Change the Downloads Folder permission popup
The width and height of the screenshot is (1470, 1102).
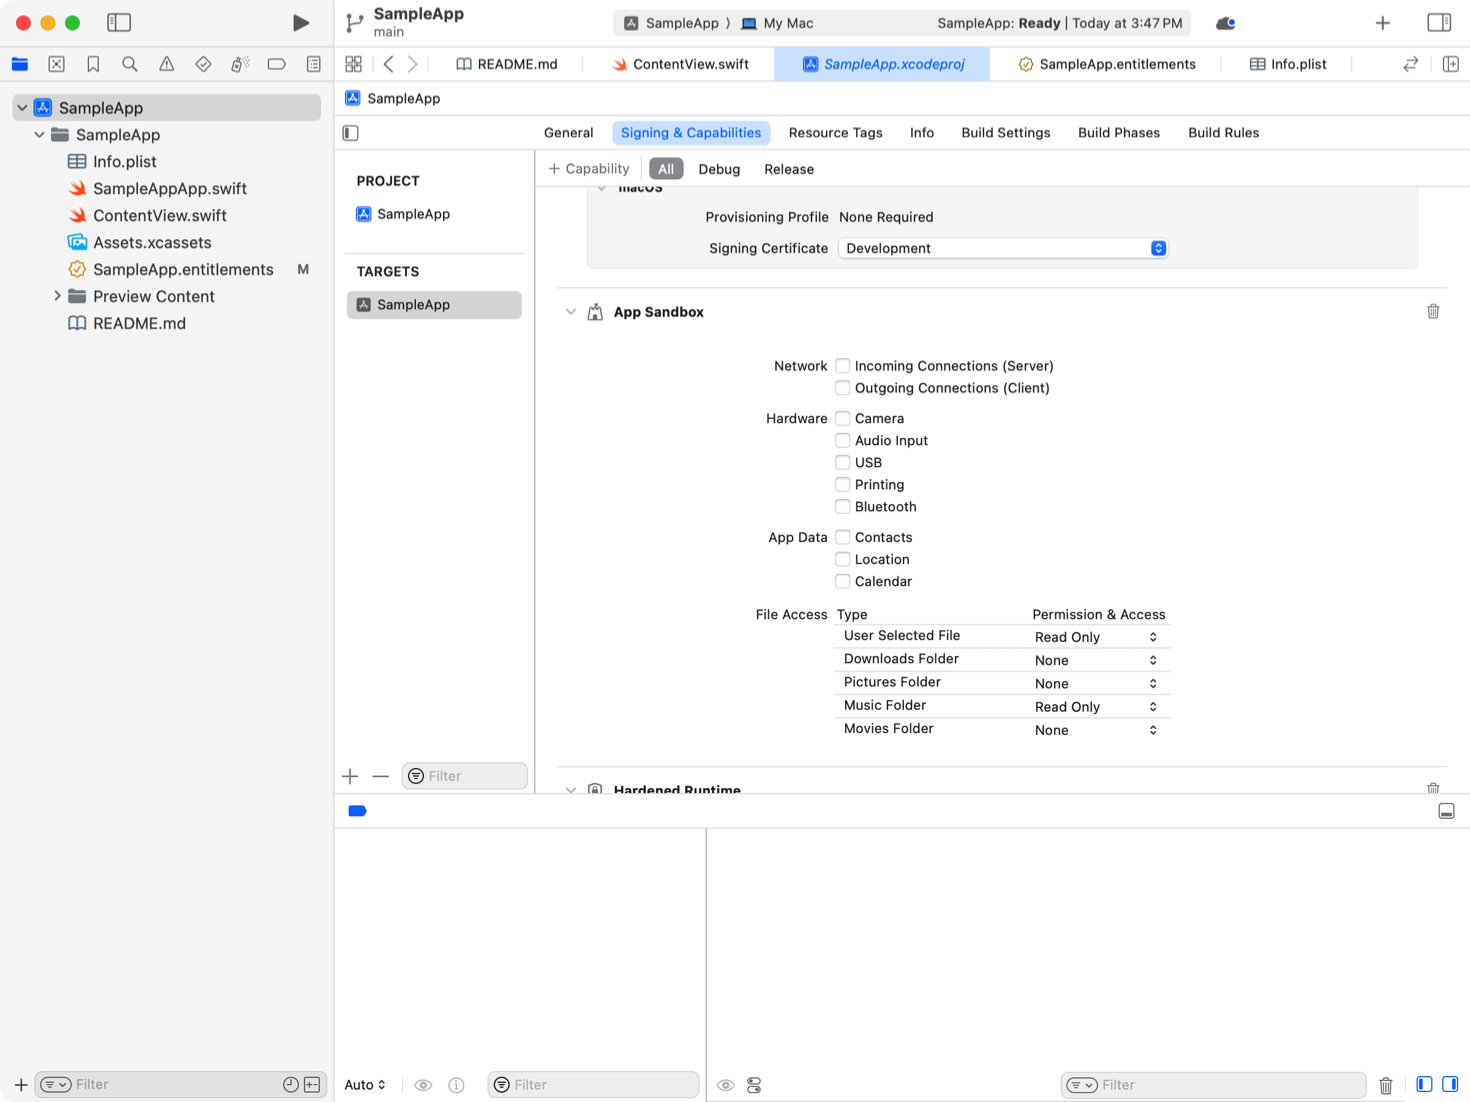1096,660
